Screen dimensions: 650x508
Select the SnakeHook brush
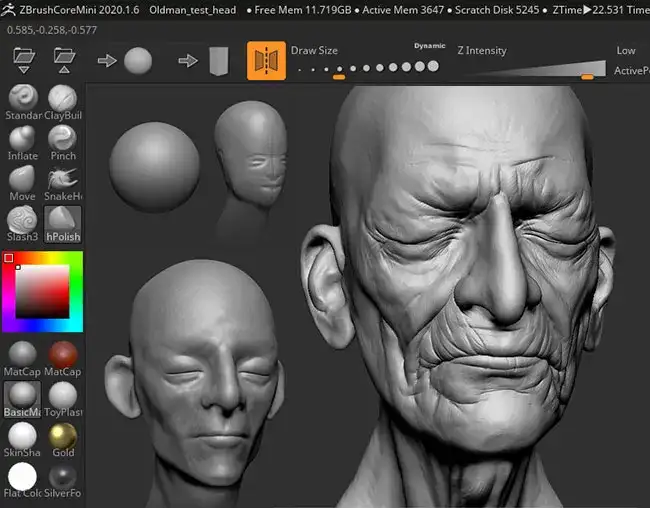click(63, 183)
